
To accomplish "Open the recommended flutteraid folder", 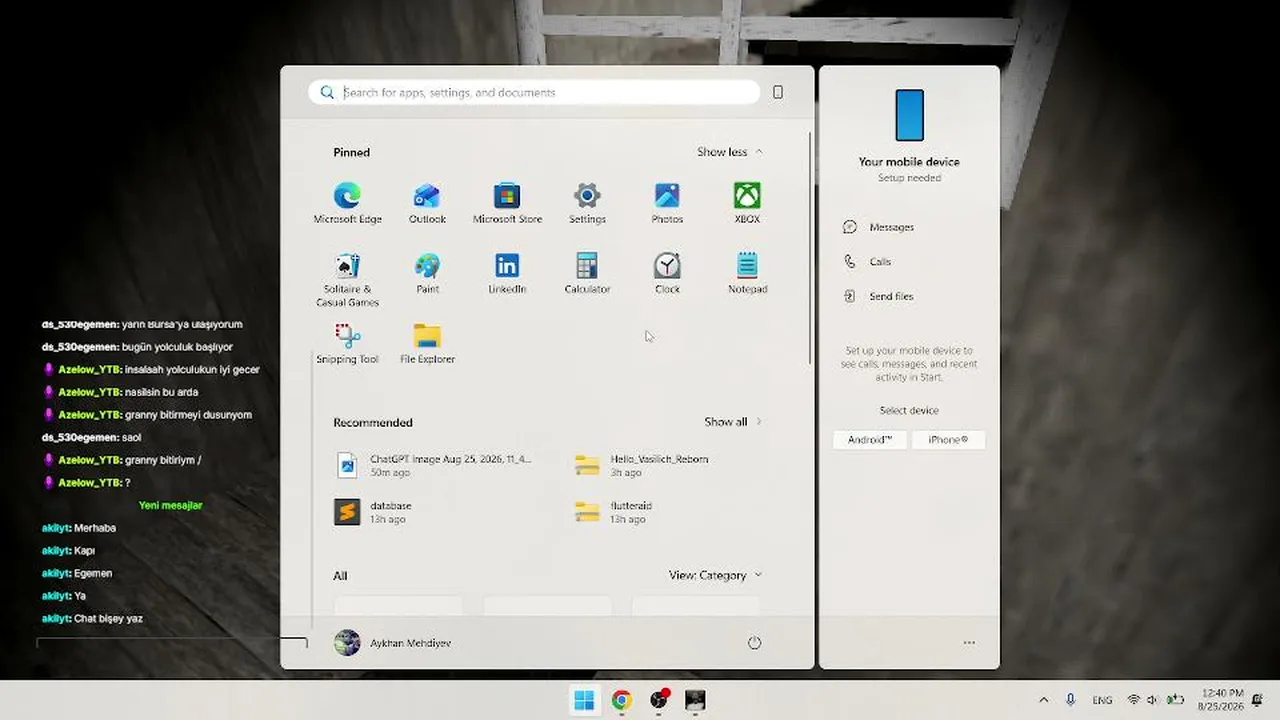I will coord(614,512).
